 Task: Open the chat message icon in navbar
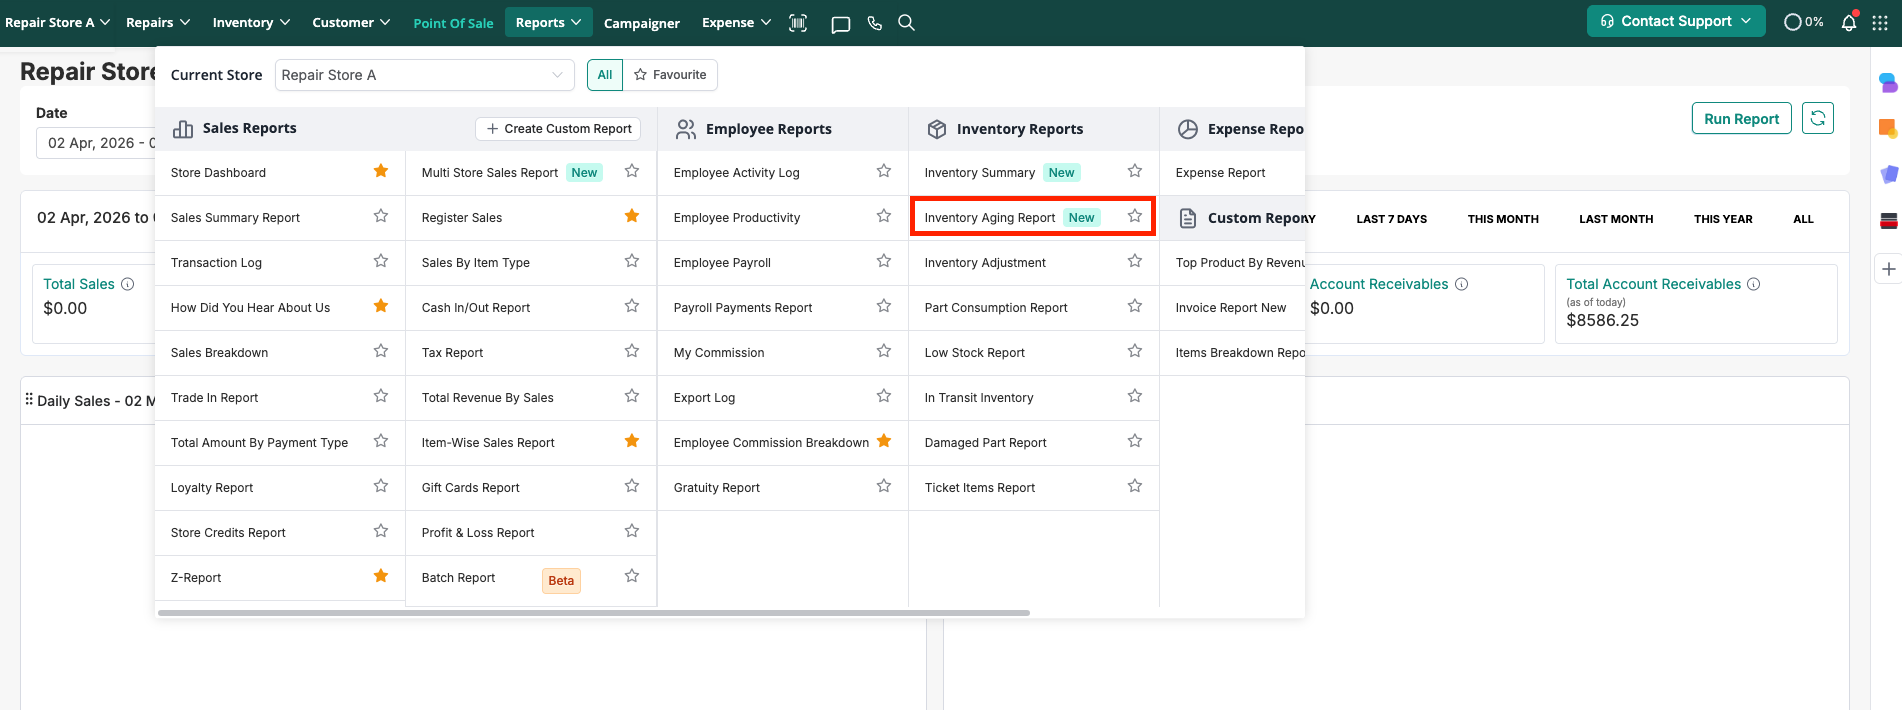tap(840, 23)
